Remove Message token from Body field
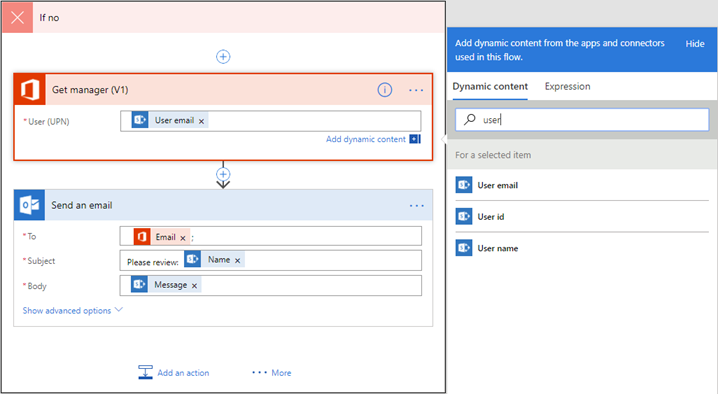This screenshot has width=718, height=394. pos(194,285)
